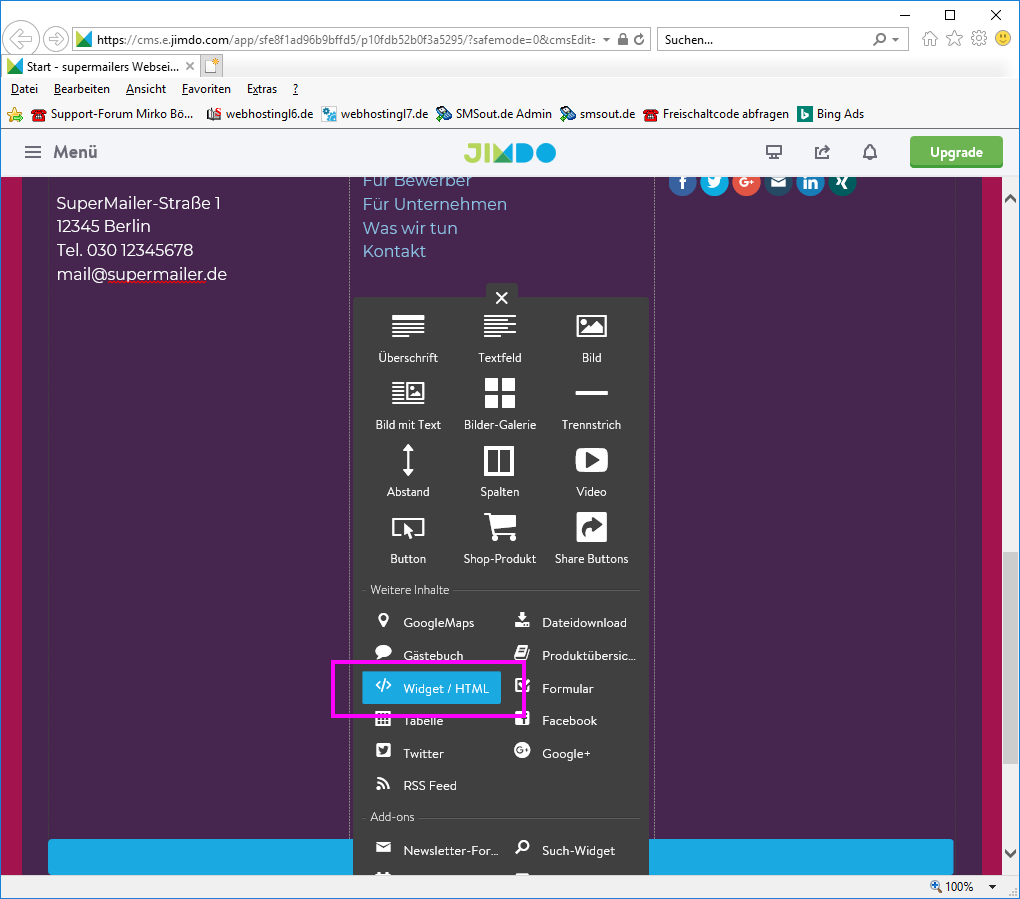Follow the Kontakt footer link
This screenshot has width=1020, height=899.
(394, 251)
